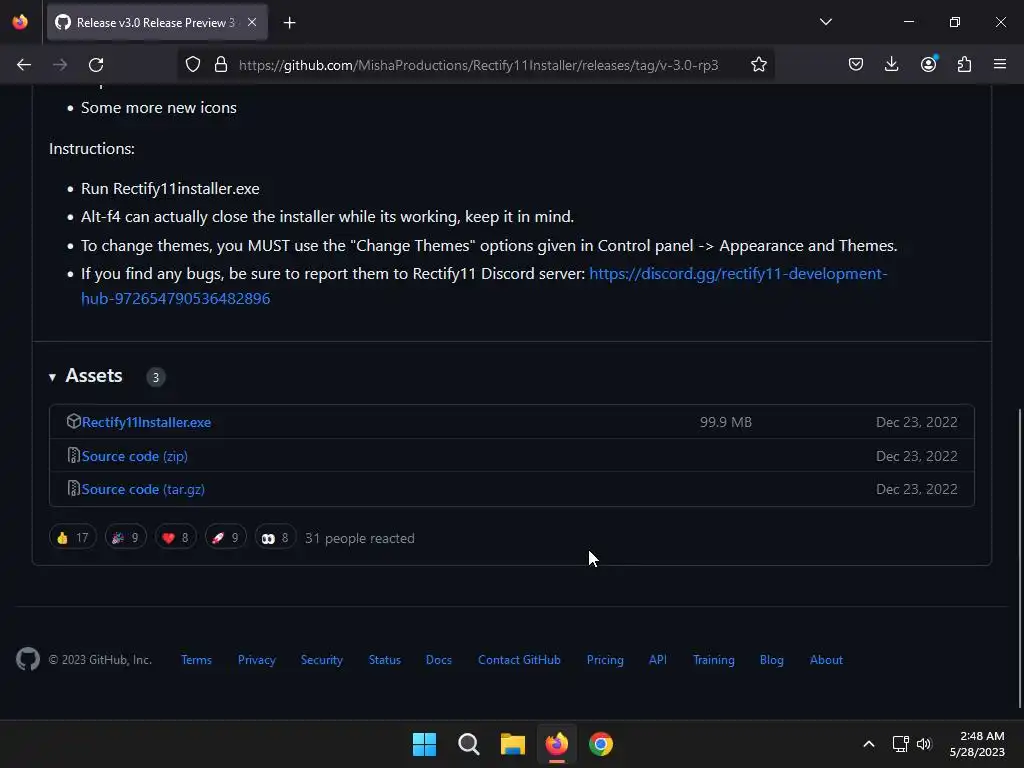Click the forward navigation arrow
Screen dimensions: 1024x768
(60, 65)
